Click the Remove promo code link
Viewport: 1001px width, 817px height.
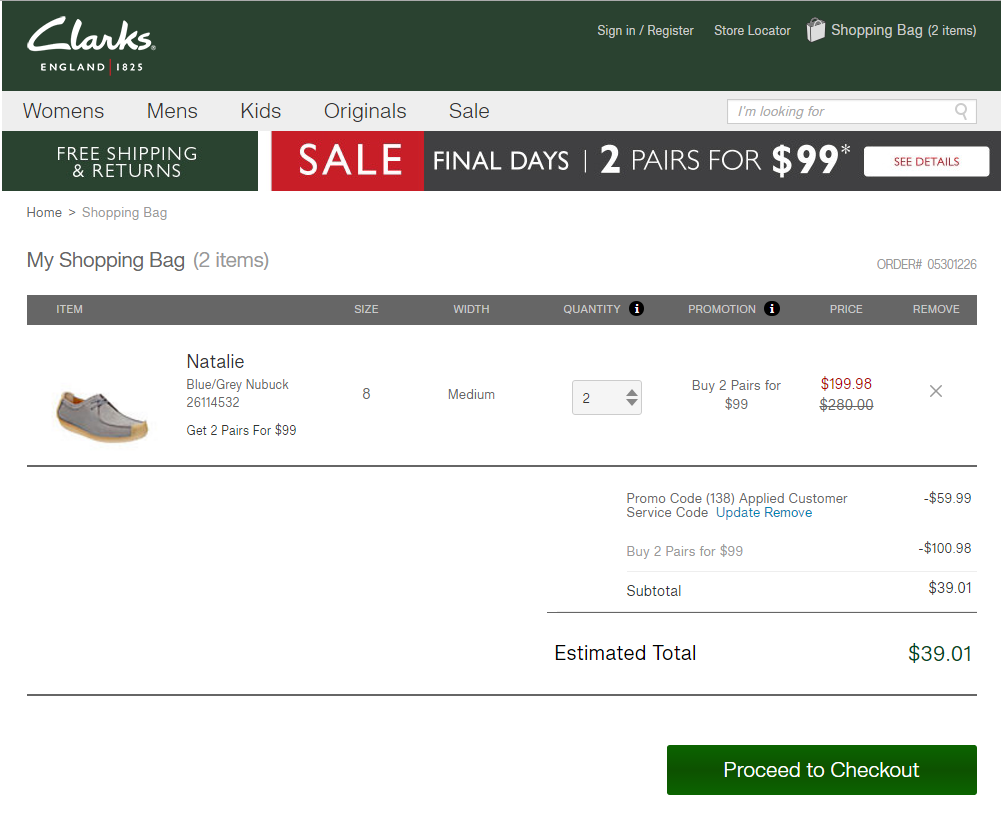[789, 513]
